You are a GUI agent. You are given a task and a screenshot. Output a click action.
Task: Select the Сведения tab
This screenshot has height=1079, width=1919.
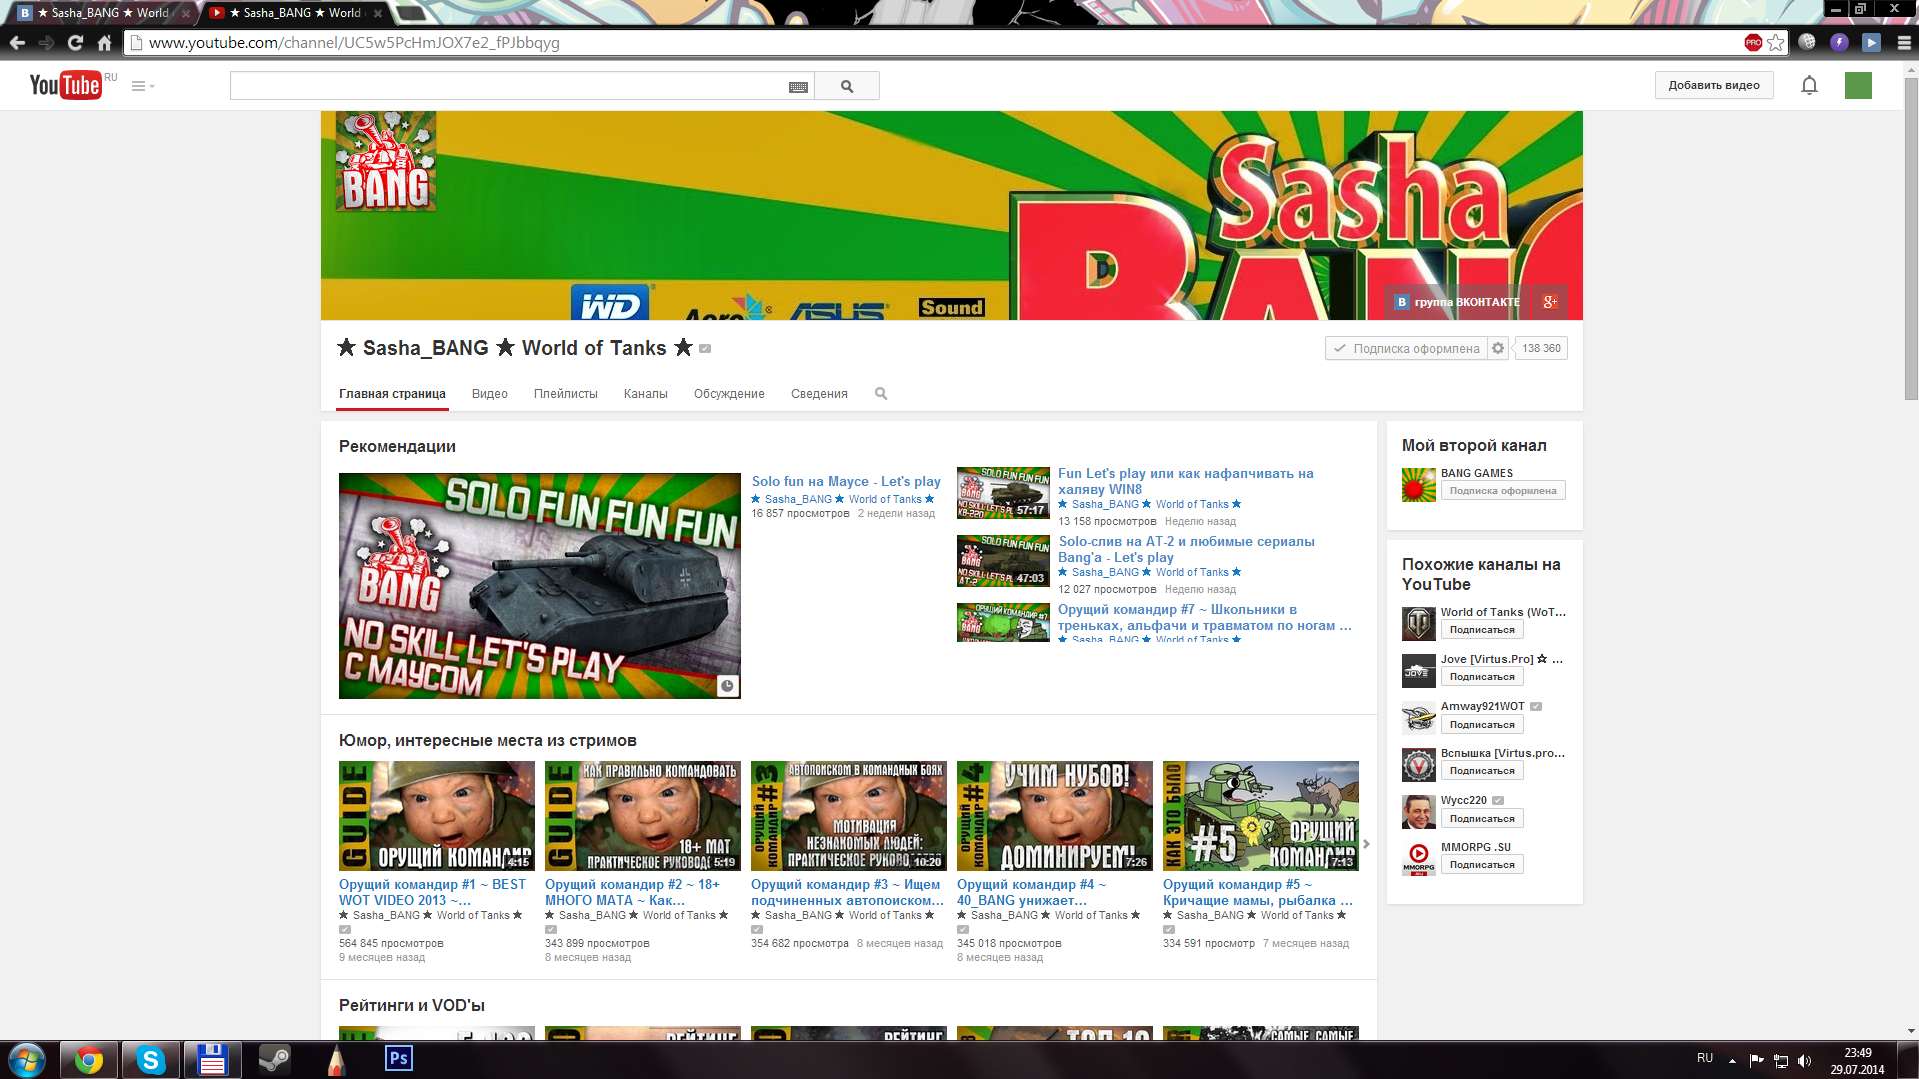819,394
